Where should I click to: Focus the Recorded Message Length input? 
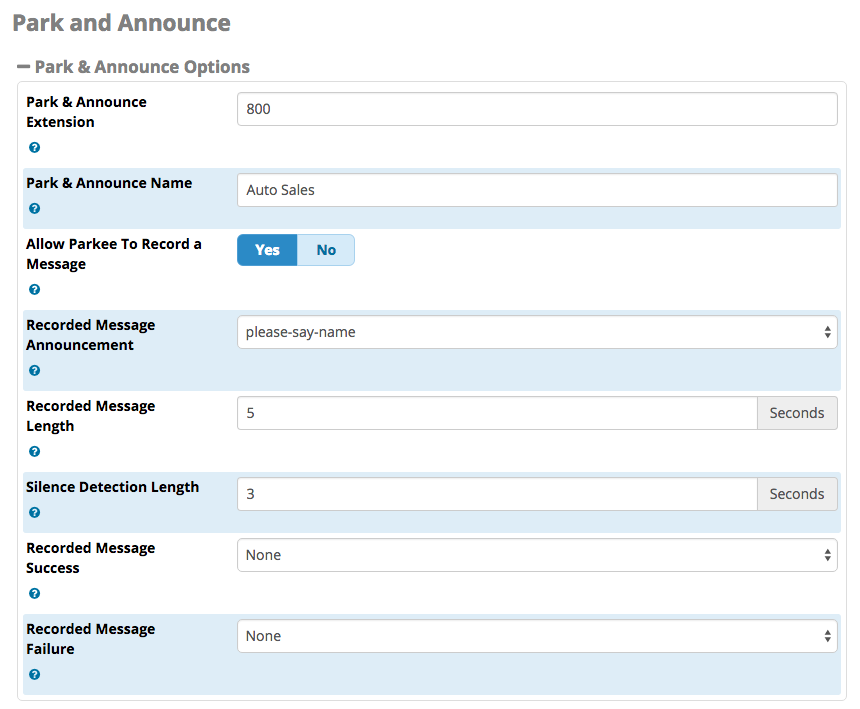(x=497, y=413)
